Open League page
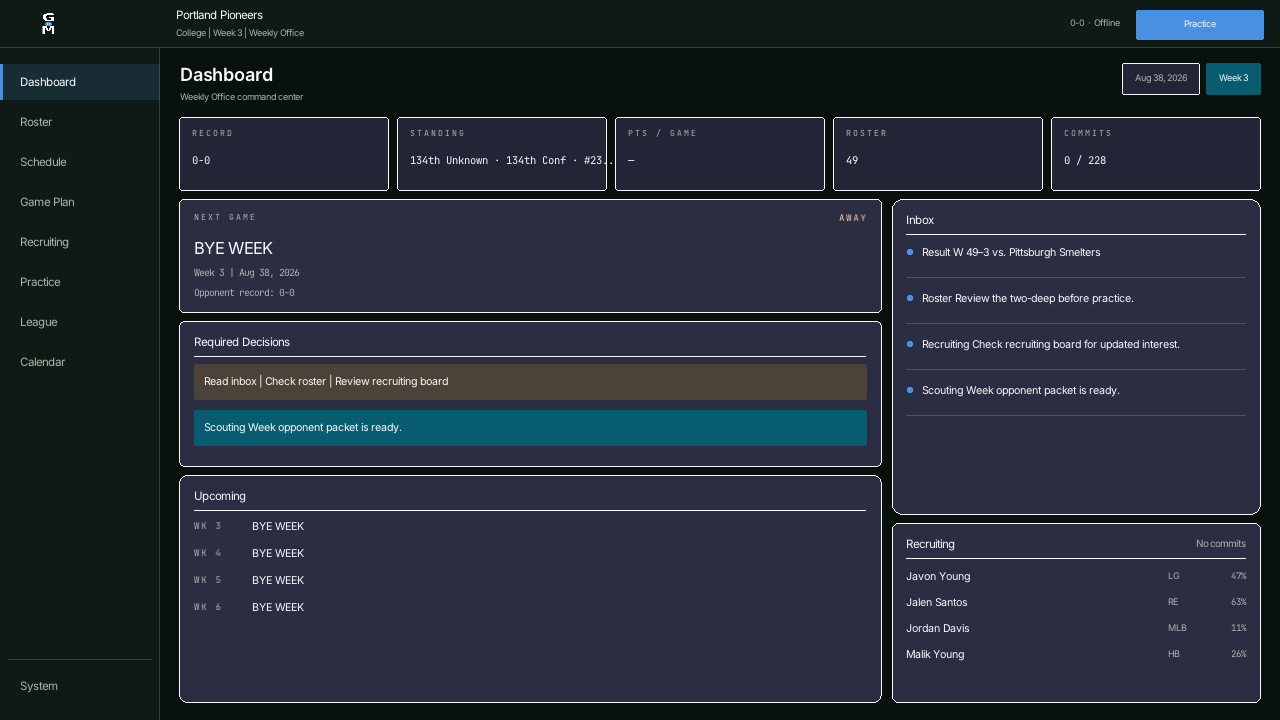Image resolution: width=1280 pixels, height=720 pixels. 80,322
